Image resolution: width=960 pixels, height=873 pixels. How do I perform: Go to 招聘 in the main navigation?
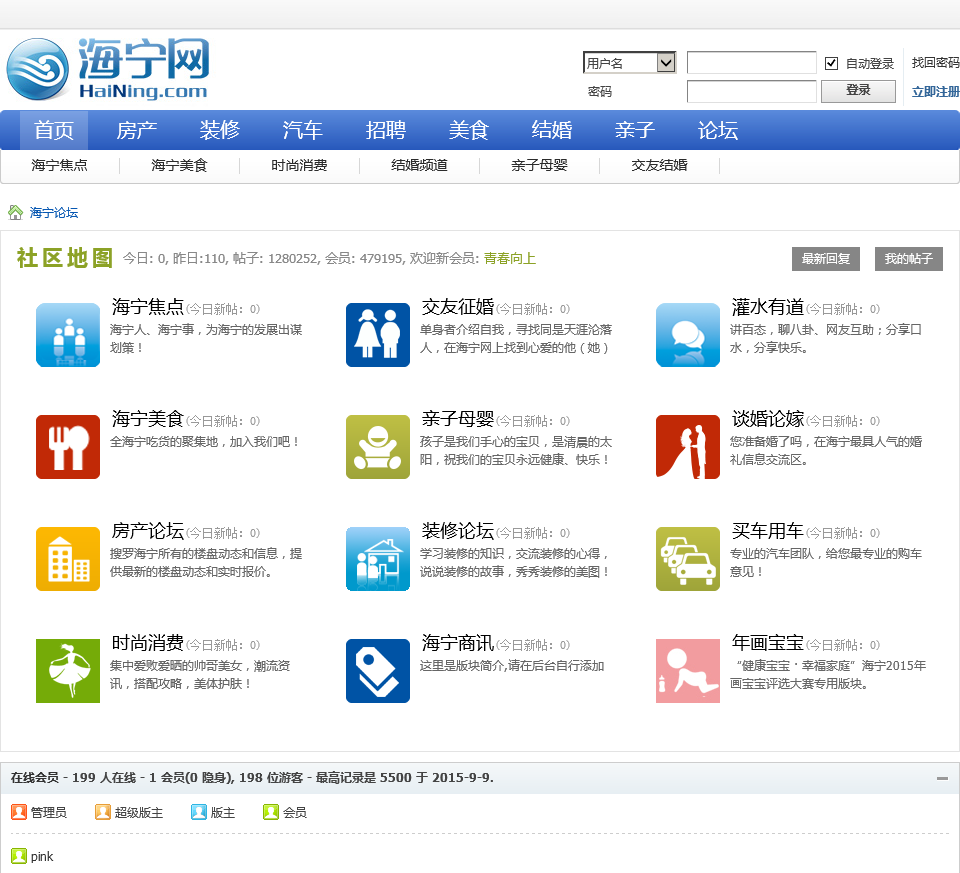pyautogui.click(x=386, y=131)
